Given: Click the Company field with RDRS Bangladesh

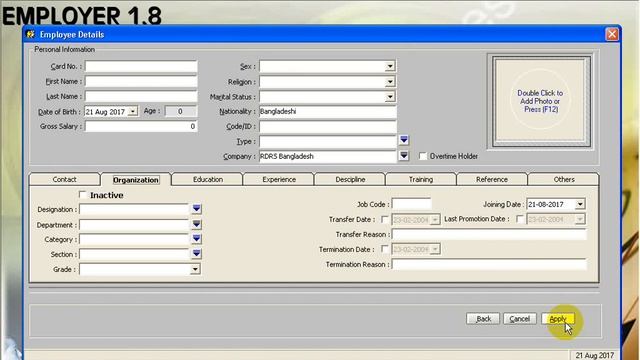Looking at the screenshot, I should pyautogui.click(x=328, y=156).
